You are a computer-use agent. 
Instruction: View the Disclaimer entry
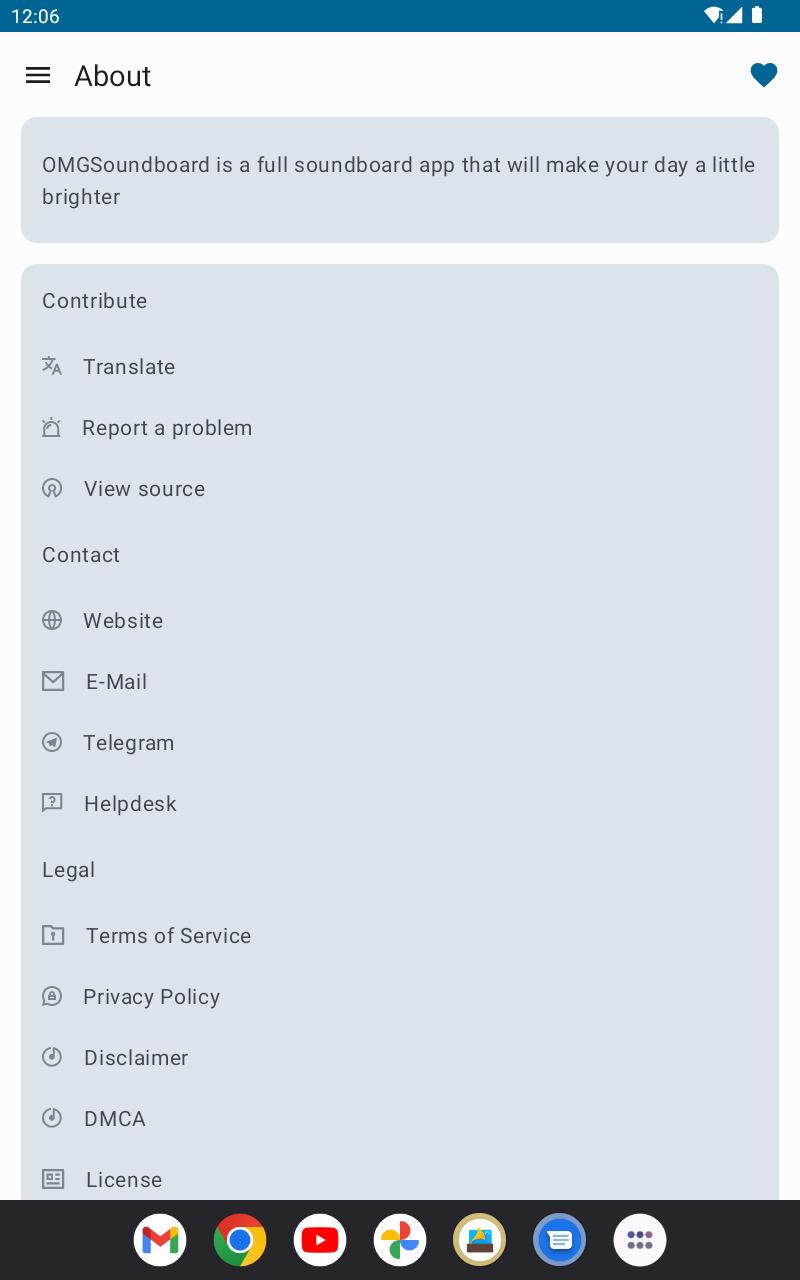click(136, 1058)
